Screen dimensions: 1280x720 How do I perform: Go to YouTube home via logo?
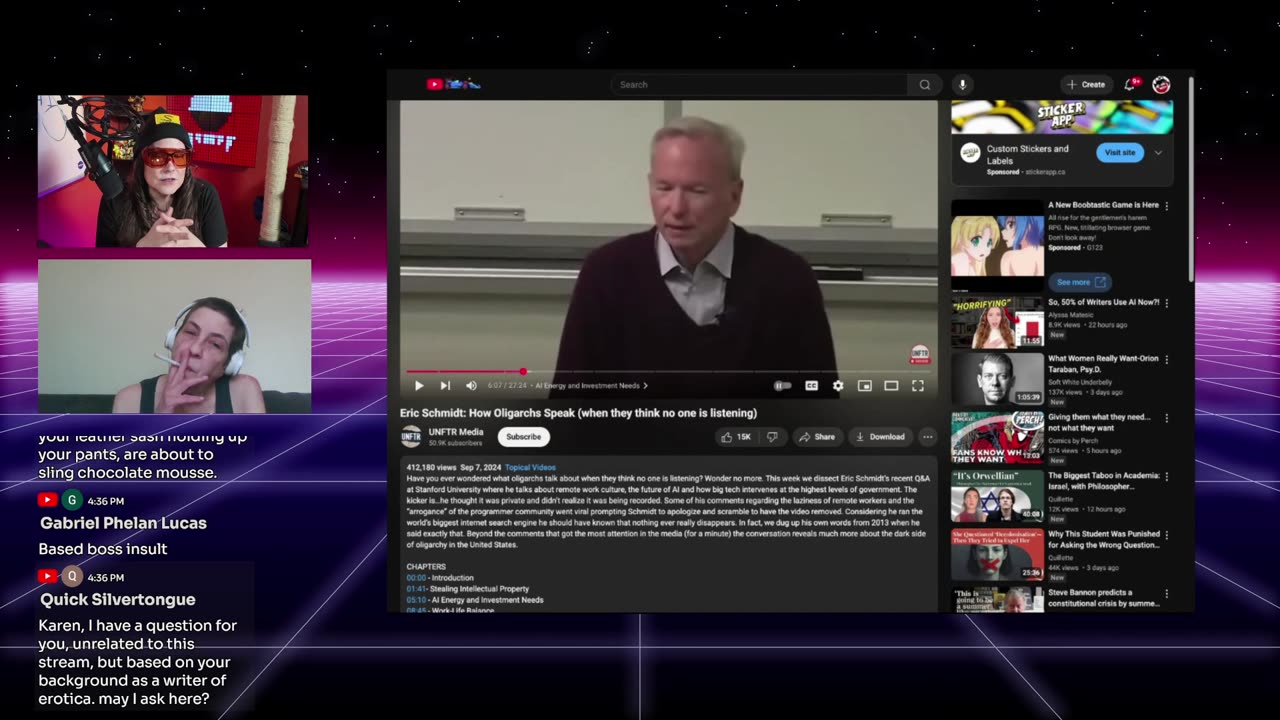click(453, 85)
